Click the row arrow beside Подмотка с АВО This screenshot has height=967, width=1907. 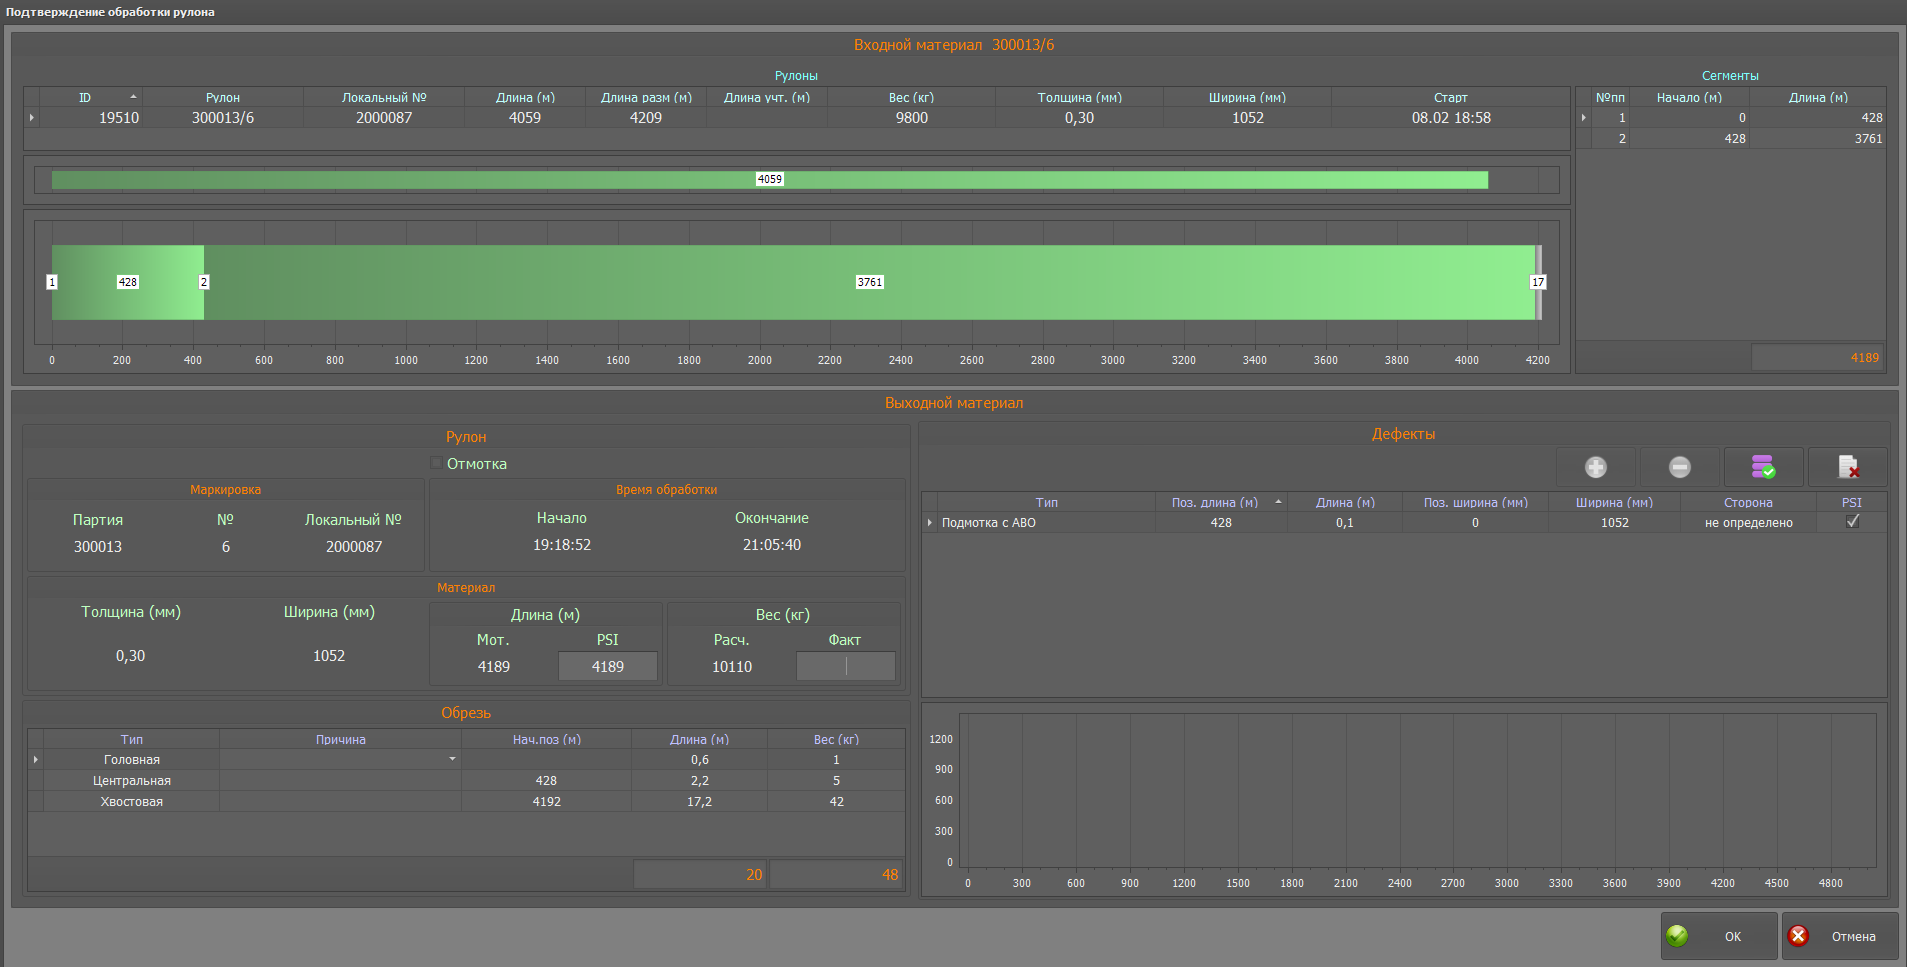click(x=930, y=523)
